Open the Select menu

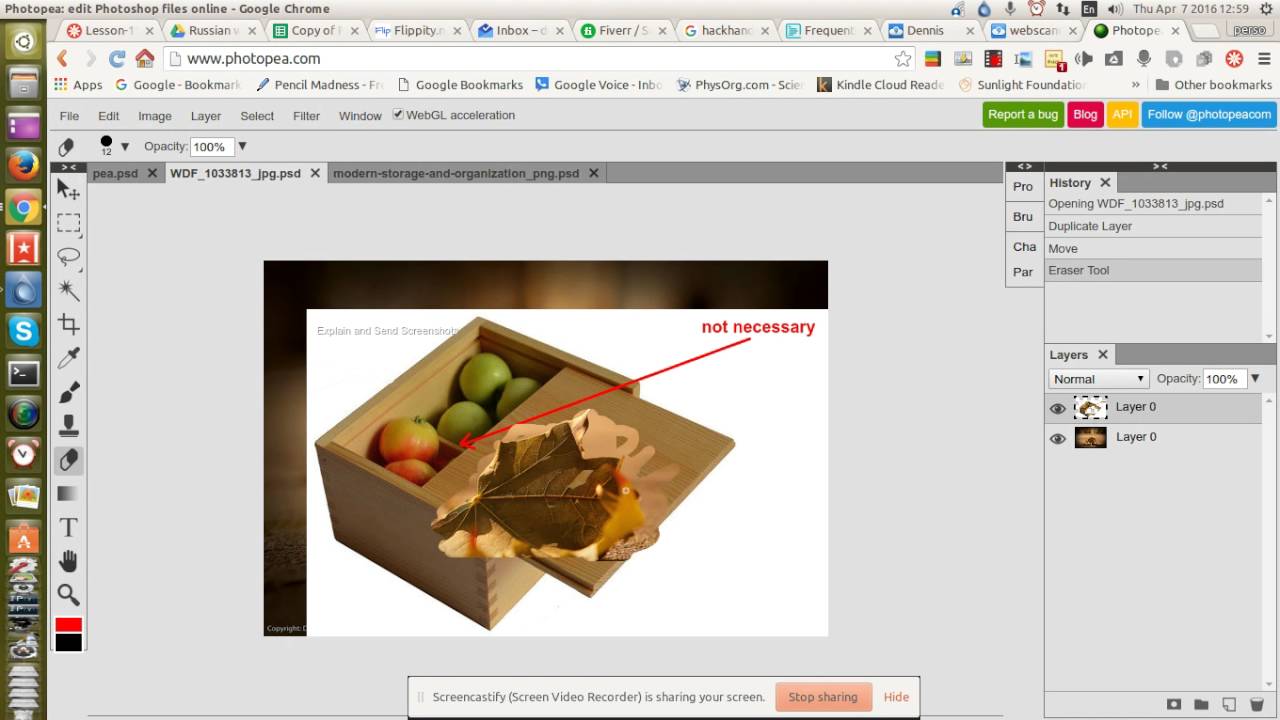click(x=257, y=116)
